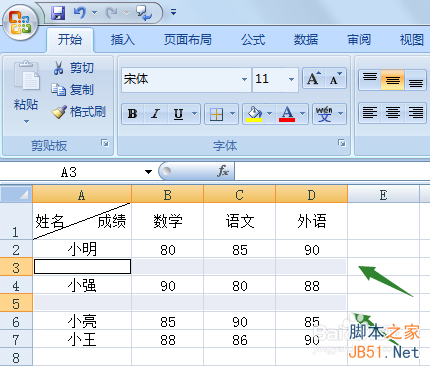The width and height of the screenshot is (430, 366).
Task: Toggle Bold formatting
Action: pos(132,114)
